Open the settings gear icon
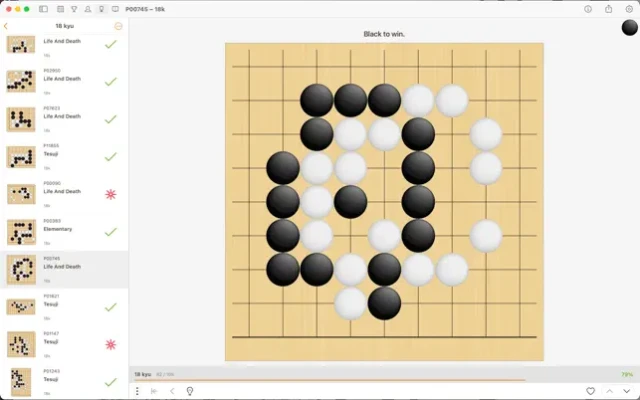 tap(628, 8)
